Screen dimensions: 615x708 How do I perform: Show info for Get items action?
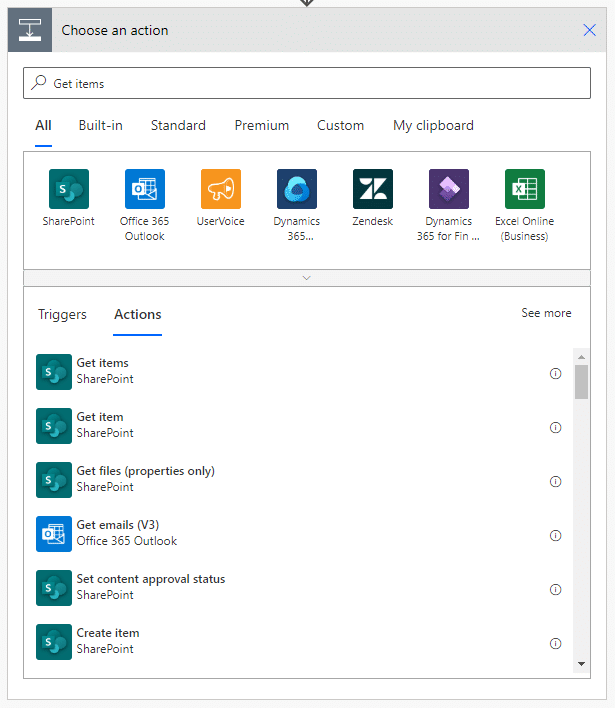click(x=555, y=373)
